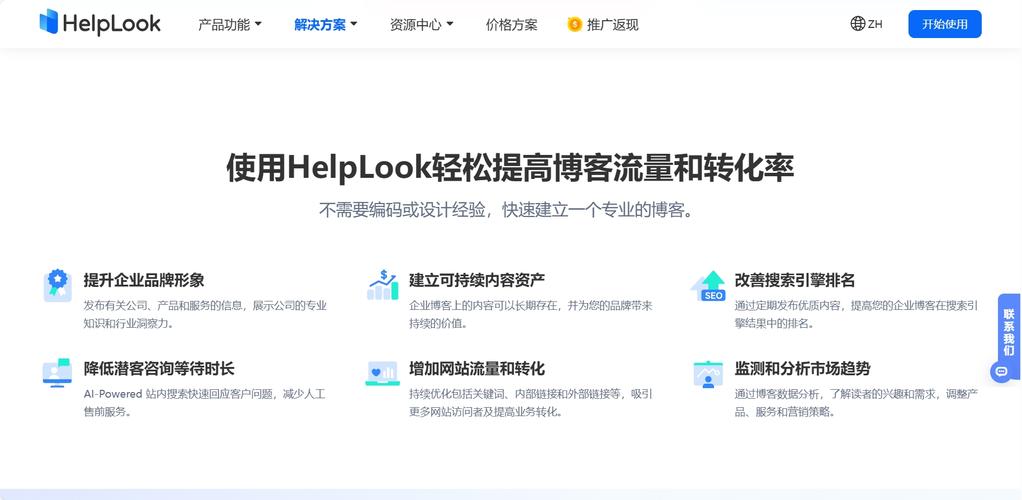
Task: Switch language via the ZH label
Action: [x=875, y=24]
